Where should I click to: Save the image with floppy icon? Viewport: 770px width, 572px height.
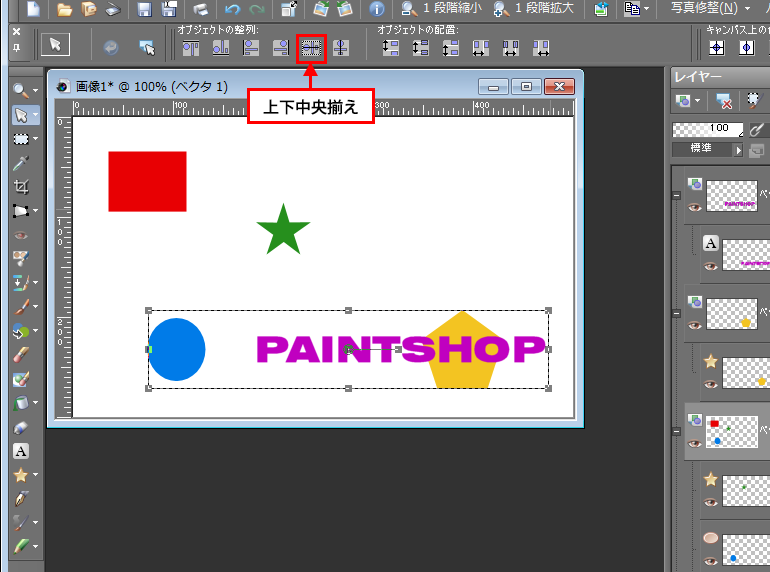point(144,9)
